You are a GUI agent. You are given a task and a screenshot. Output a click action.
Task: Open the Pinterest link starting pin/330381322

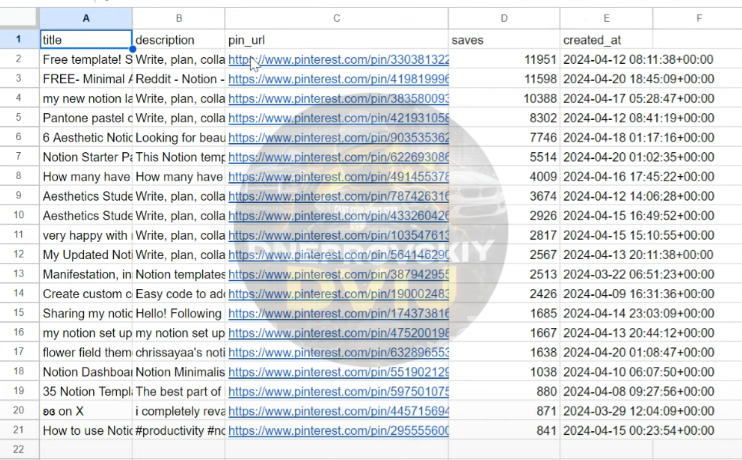338,60
